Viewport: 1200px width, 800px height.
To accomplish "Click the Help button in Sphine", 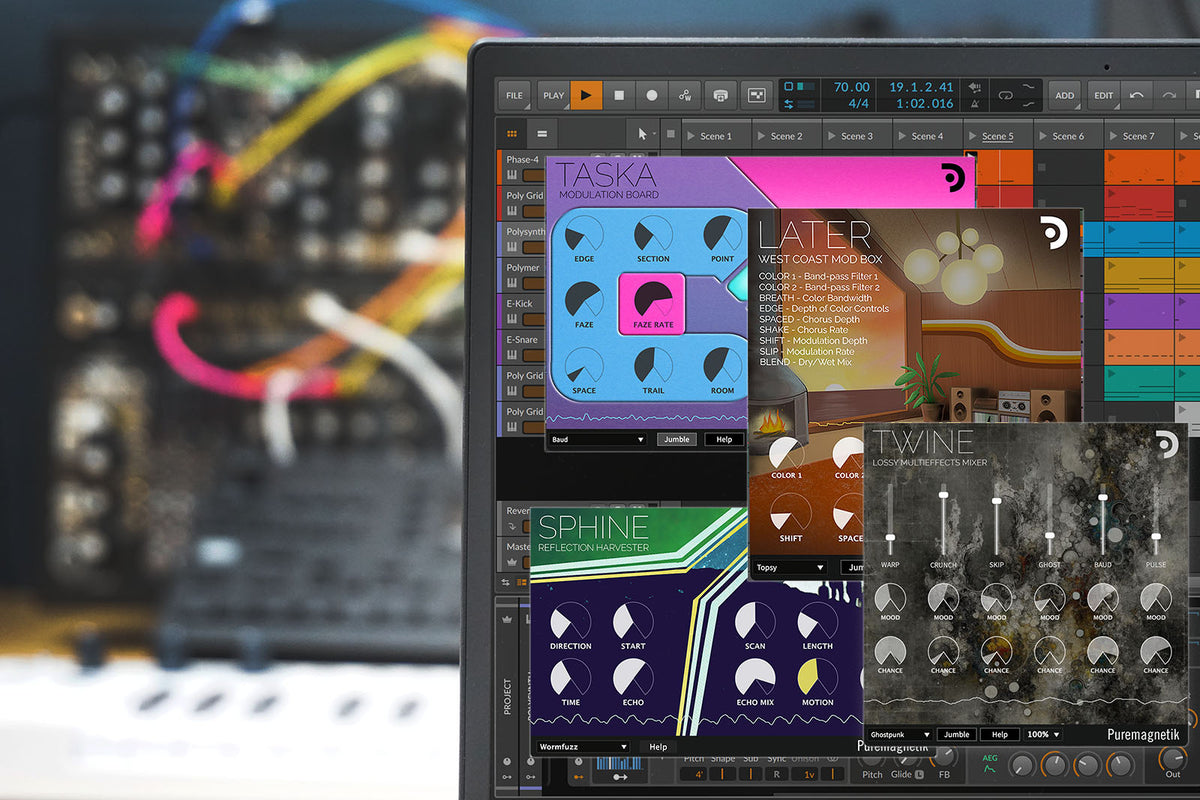I will [x=658, y=746].
